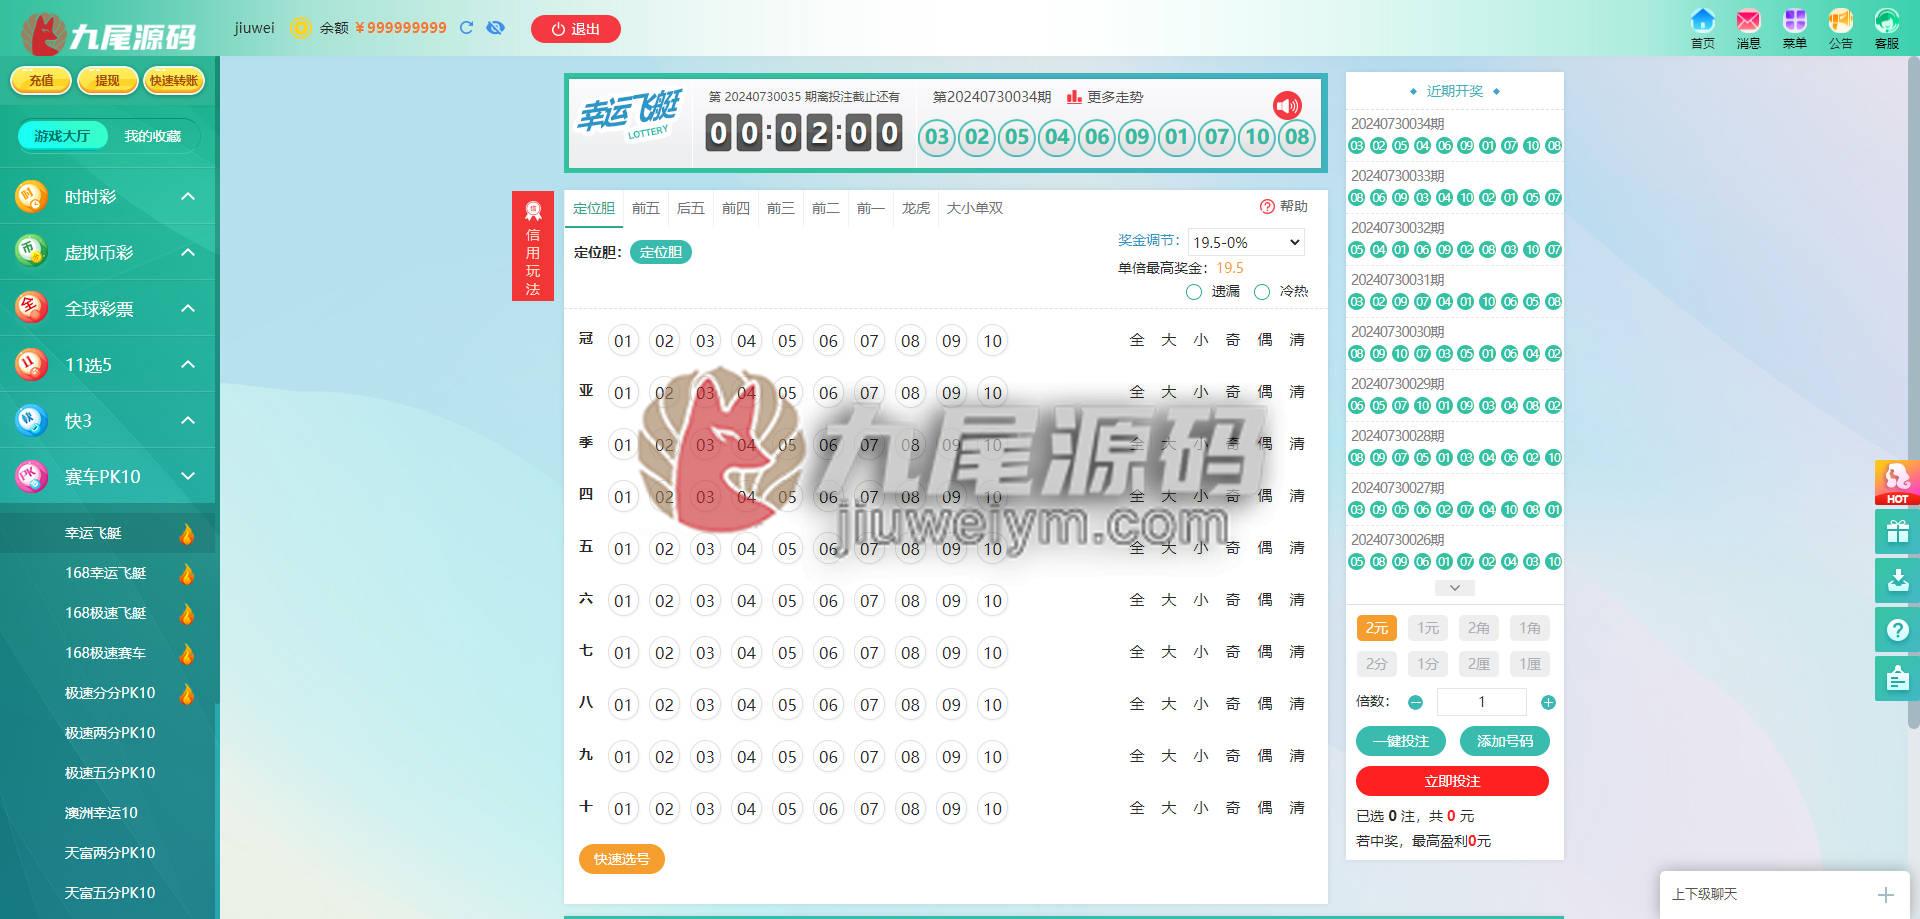Screen dimensions: 1920x919
Task: Click the 快速选号 button
Action: click(x=621, y=859)
